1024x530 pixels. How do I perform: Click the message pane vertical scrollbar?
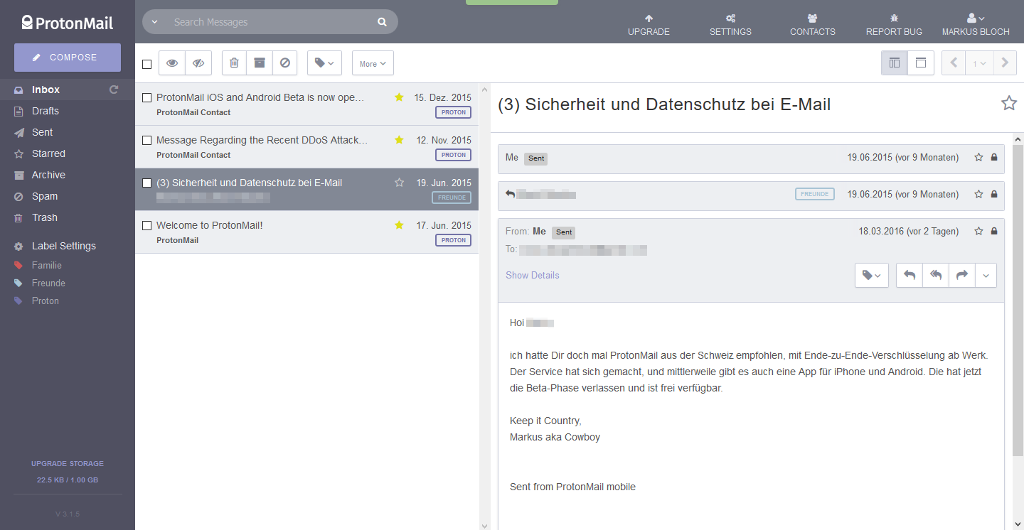pos(1017,300)
